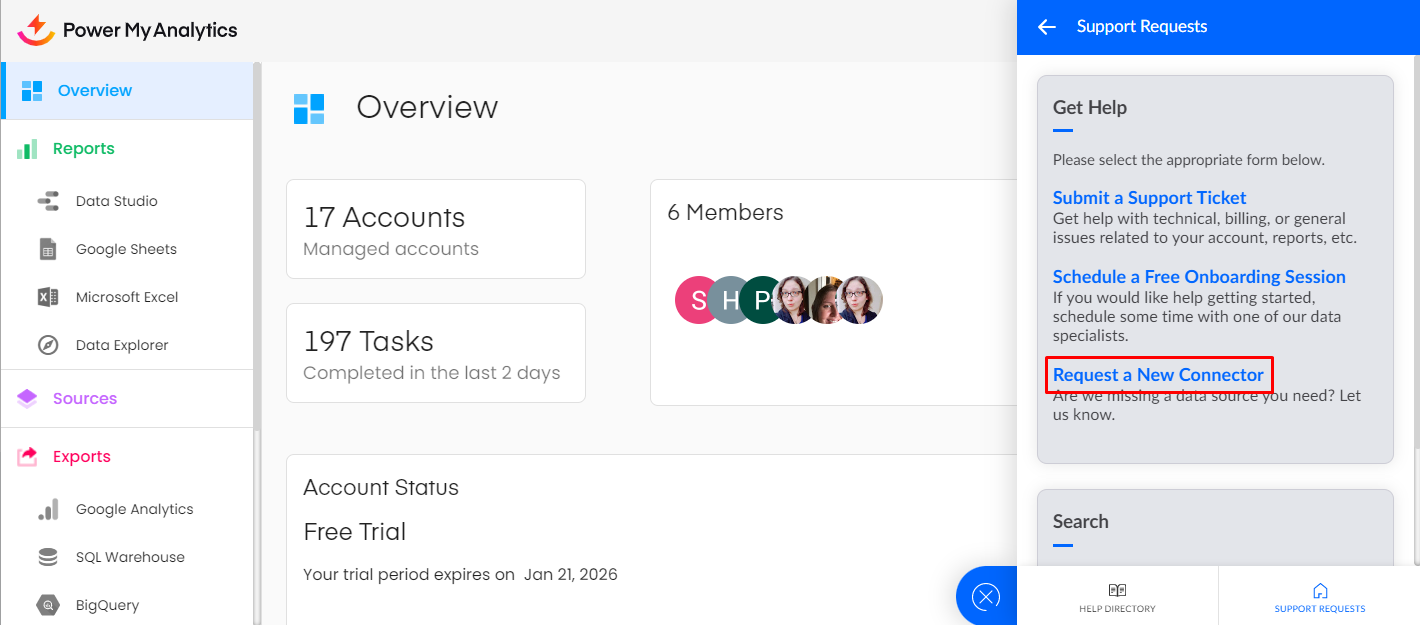Click the Data Explorer compass icon
This screenshot has width=1420, height=625.
[x=48, y=345]
